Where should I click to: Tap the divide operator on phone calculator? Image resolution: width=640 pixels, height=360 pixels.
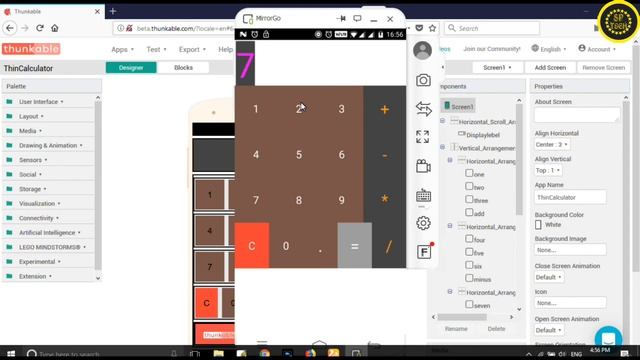click(388, 247)
